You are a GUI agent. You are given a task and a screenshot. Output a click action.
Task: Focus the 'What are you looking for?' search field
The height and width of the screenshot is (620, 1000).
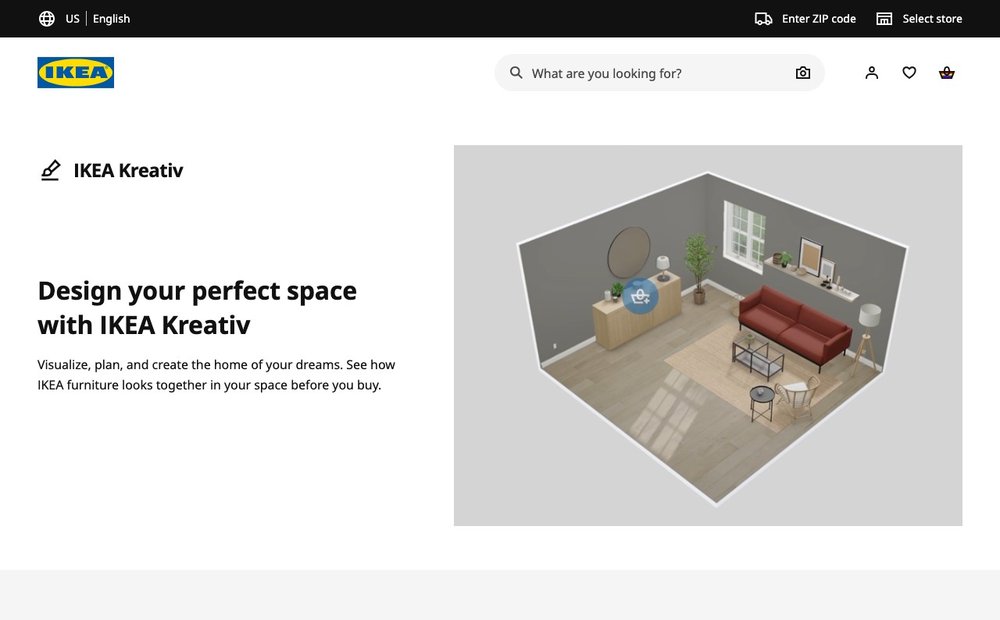[x=659, y=73]
